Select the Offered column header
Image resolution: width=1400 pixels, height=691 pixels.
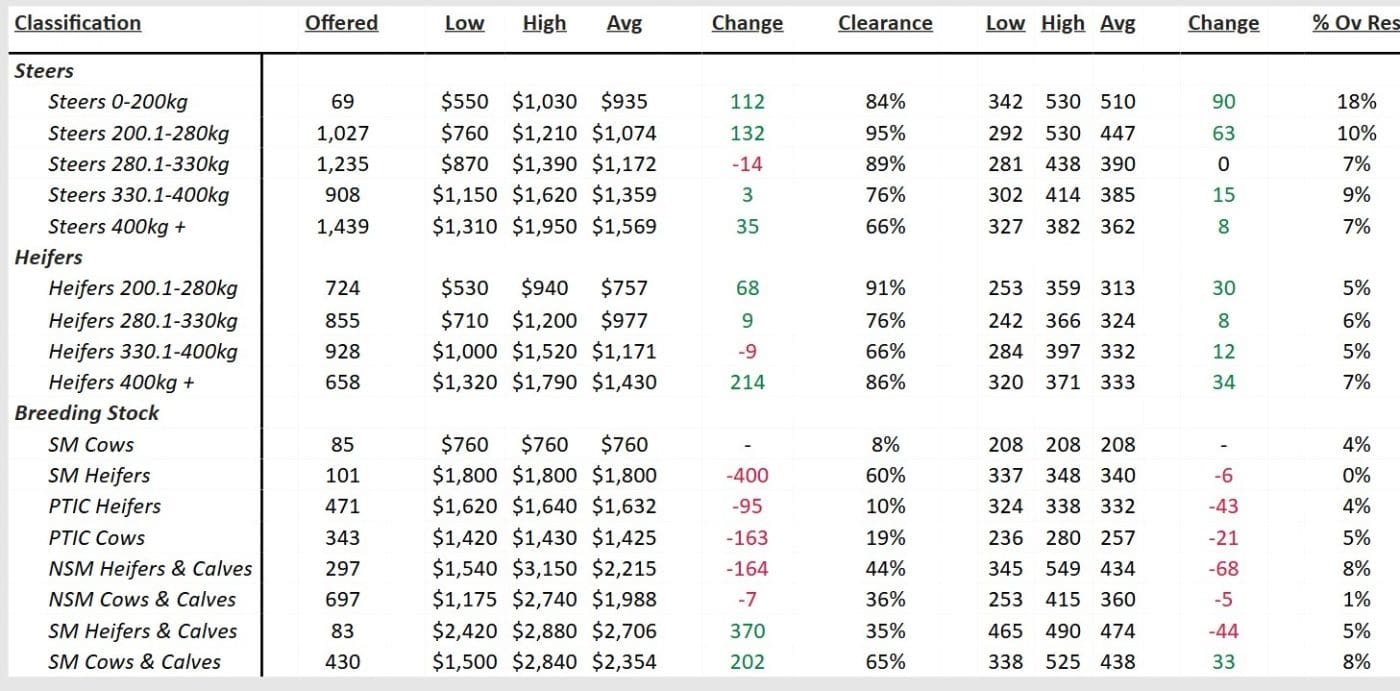pyautogui.click(x=341, y=23)
